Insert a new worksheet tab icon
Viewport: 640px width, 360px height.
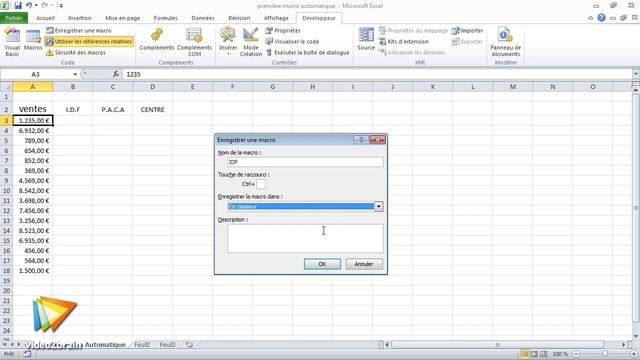point(189,344)
